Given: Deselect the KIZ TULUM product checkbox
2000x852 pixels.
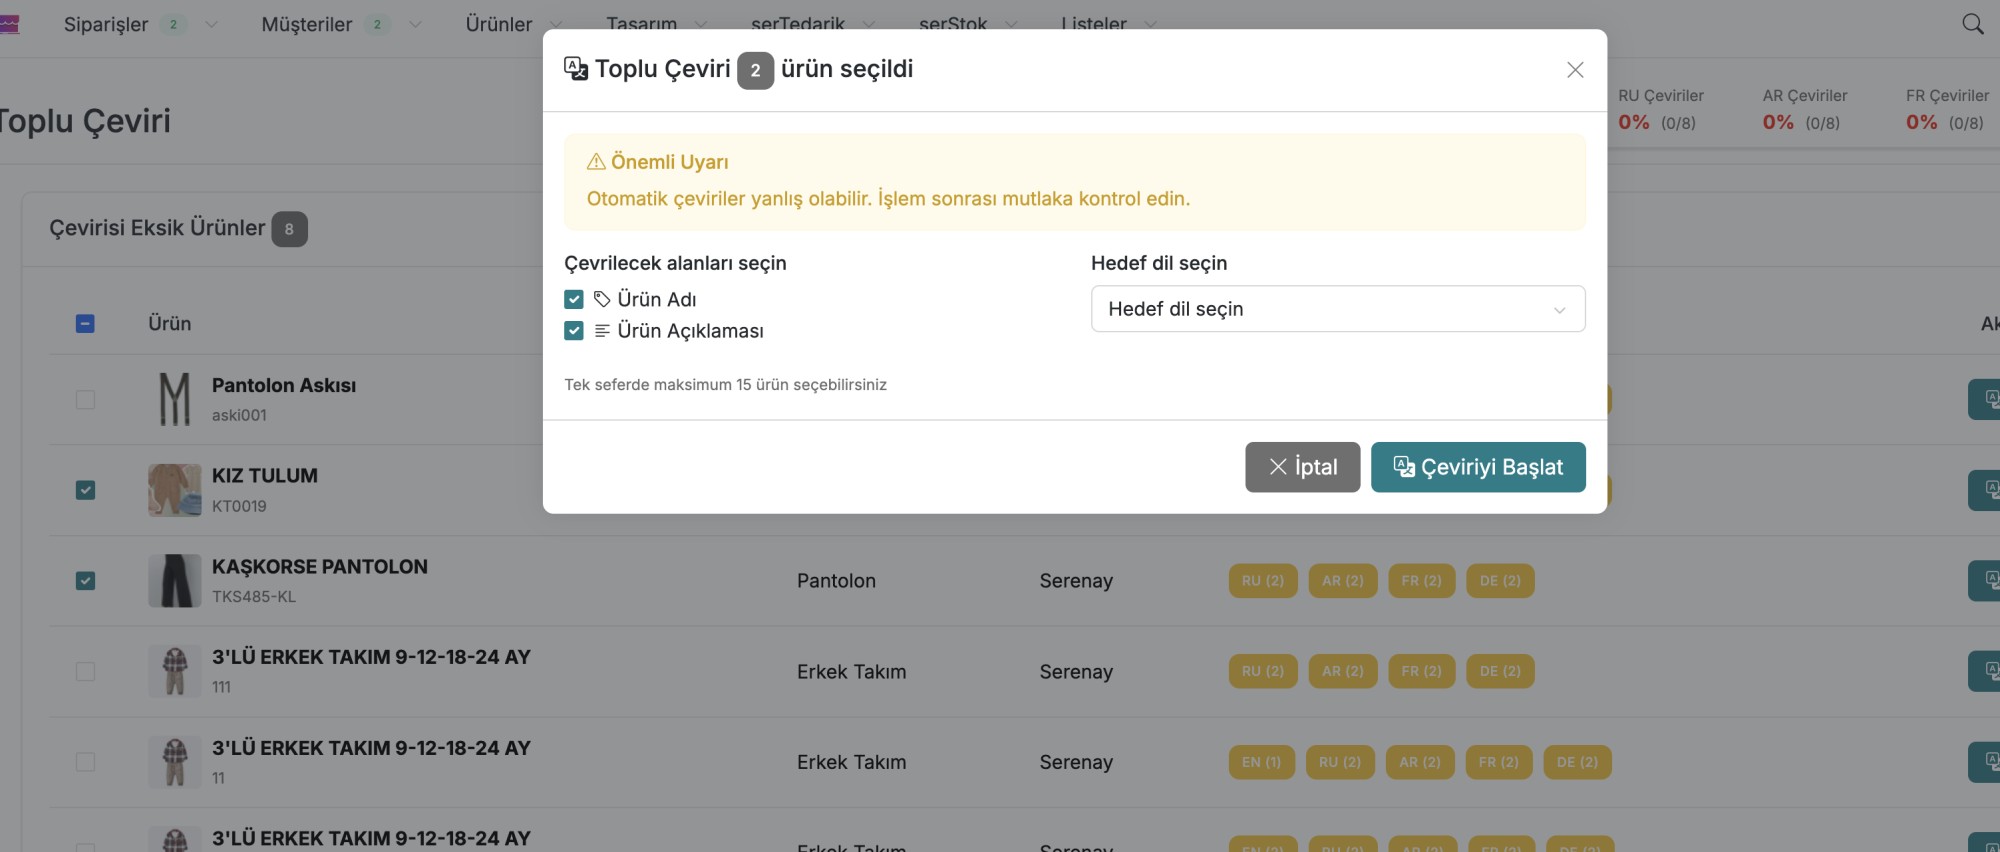Looking at the screenshot, I should [x=86, y=490].
